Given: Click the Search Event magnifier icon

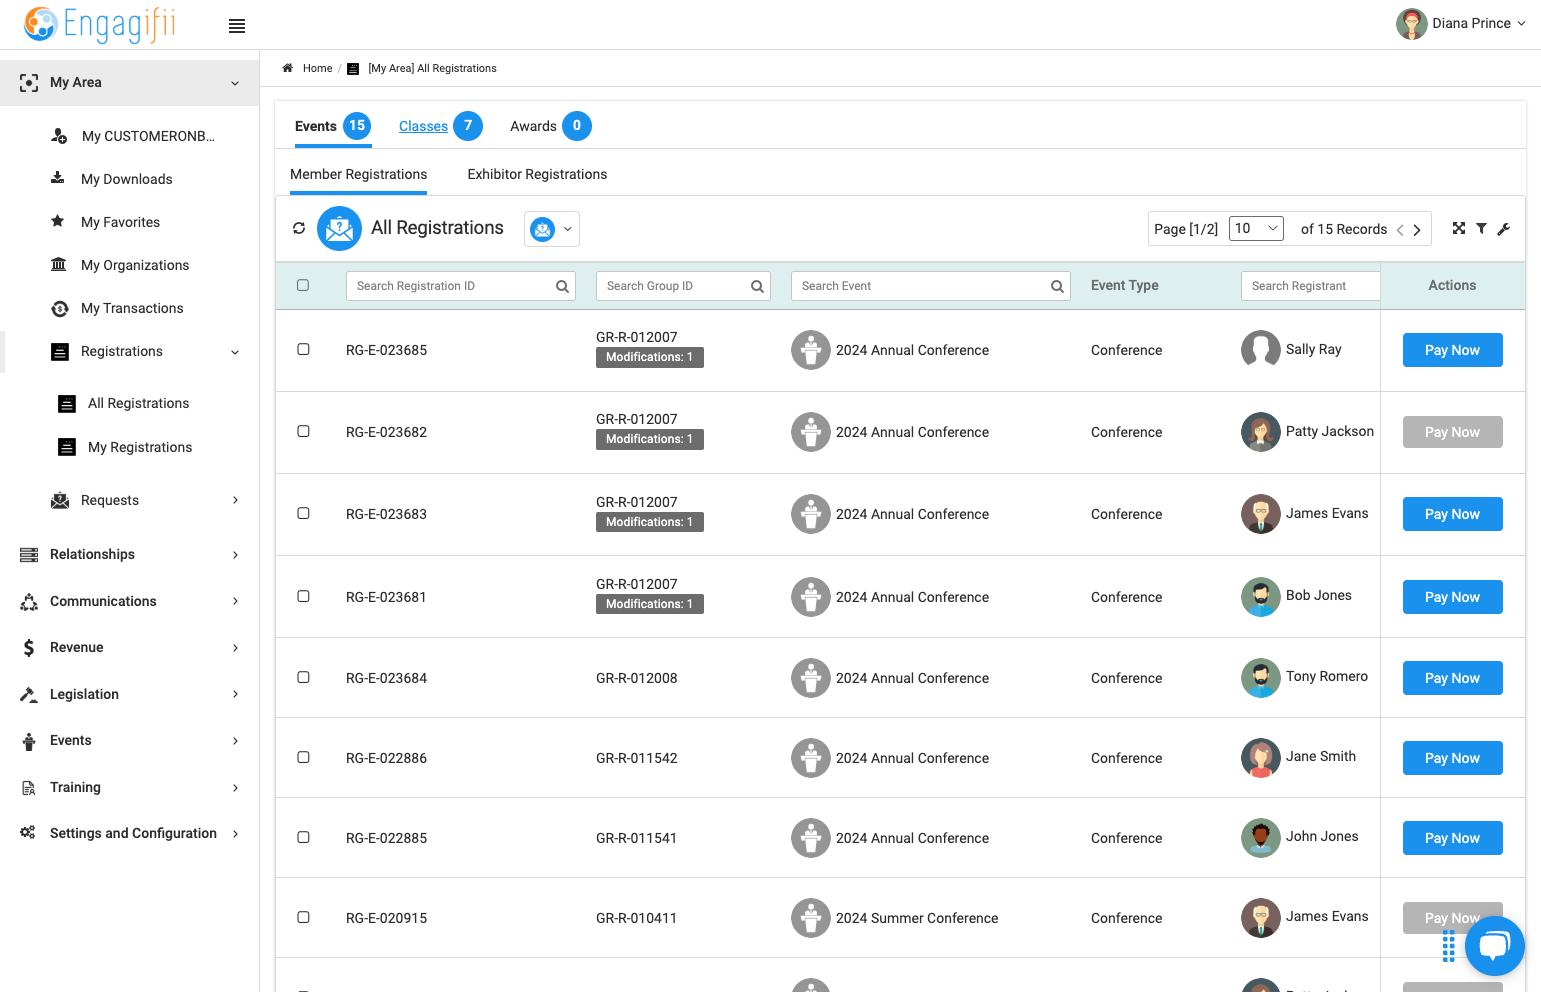Looking at the screenshot, I should (x=1057, y=286).
